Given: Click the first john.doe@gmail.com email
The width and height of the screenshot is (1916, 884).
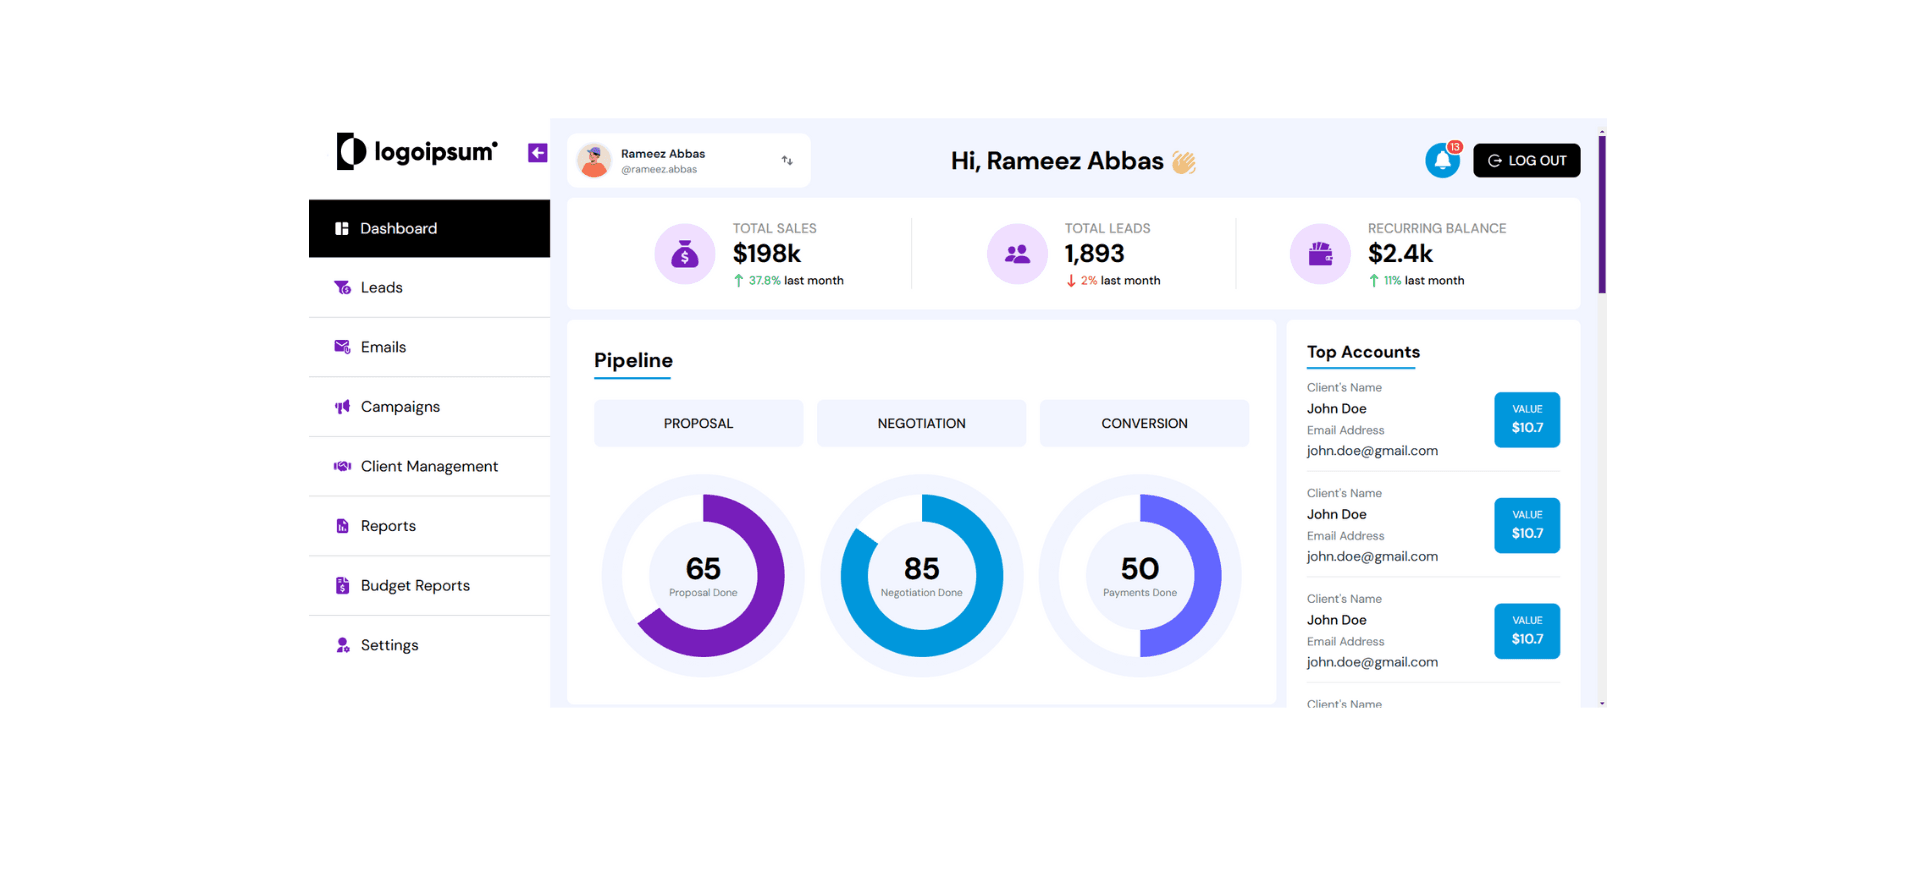Looking at the screenshot, I should point(1372,451).
